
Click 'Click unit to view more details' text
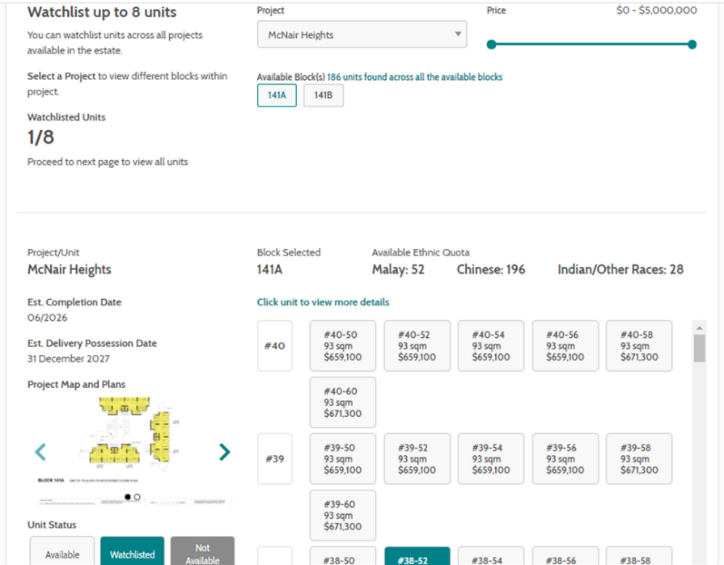(x=323, y=302)
